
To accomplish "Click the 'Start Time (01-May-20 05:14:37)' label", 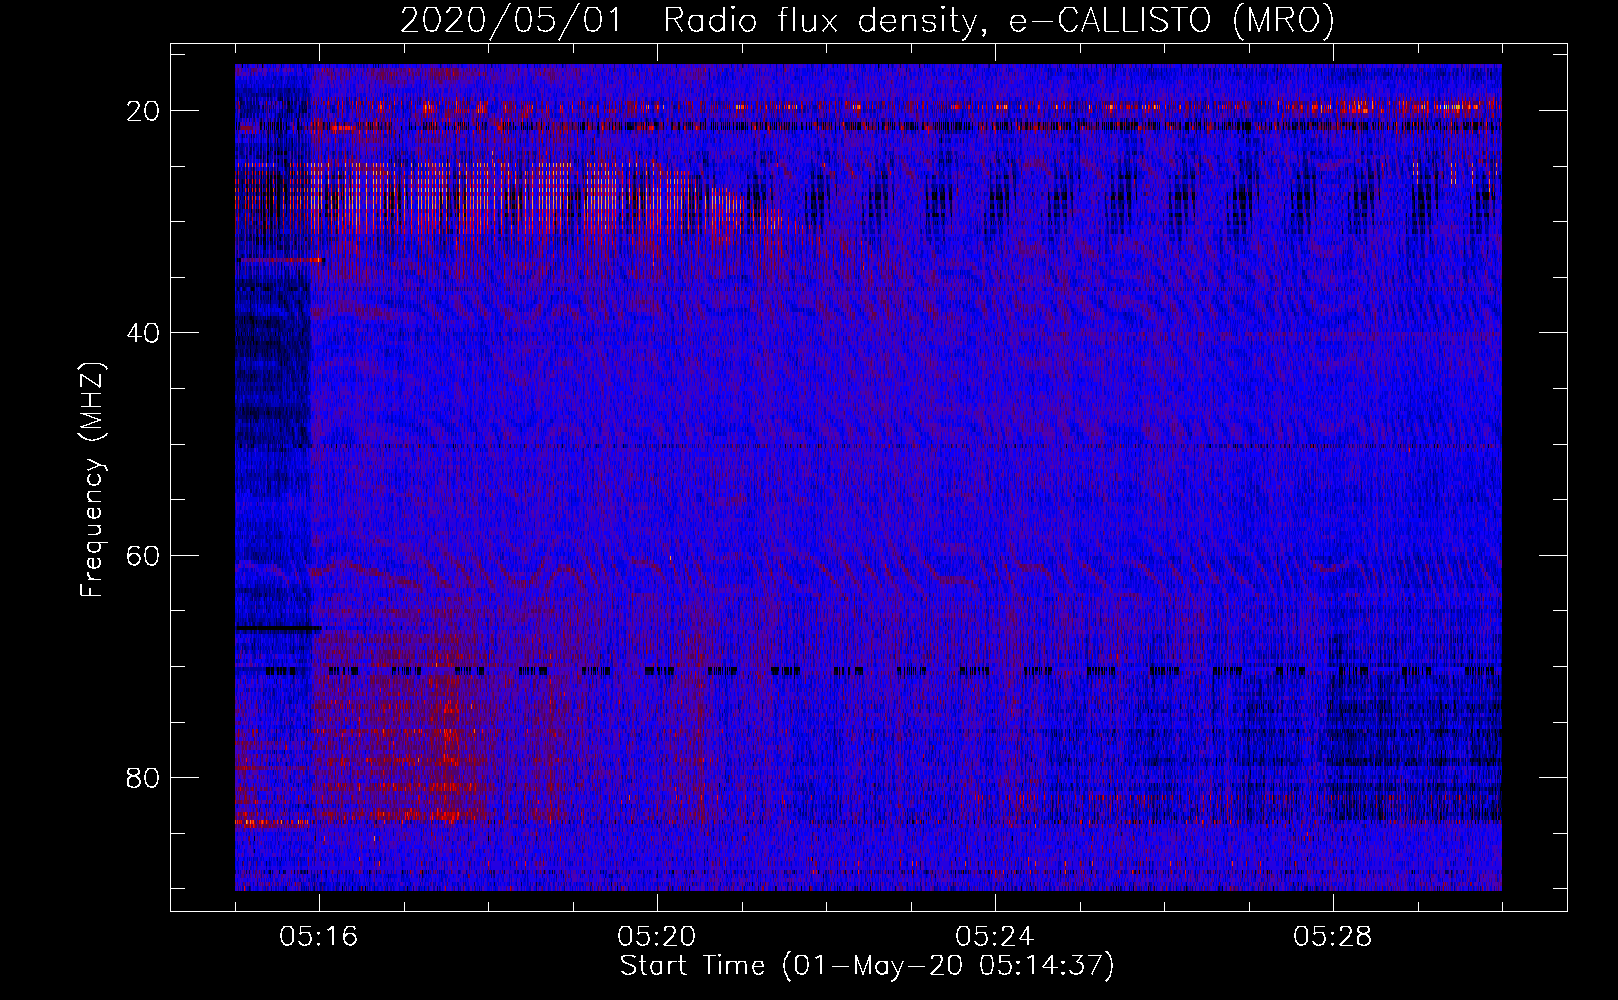I will coord(867,966).
